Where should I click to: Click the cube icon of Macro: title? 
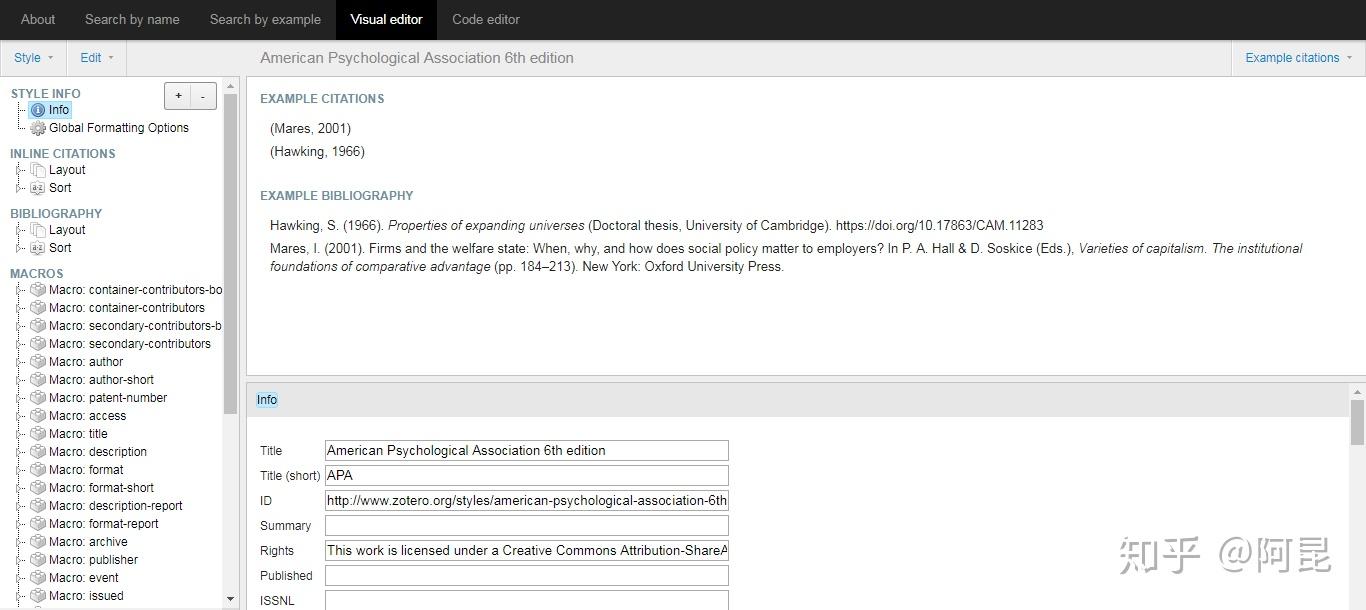38,434
